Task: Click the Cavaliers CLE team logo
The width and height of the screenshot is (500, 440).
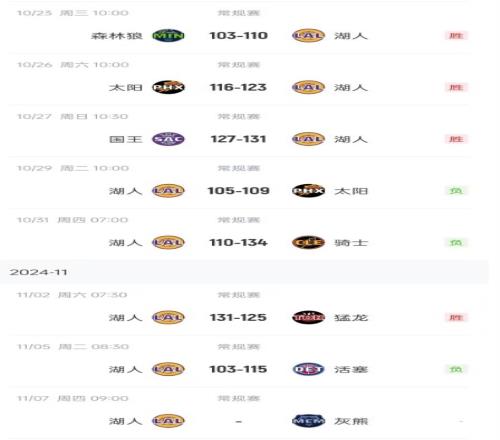Action: pyautogui.click(x=308, y=242)
